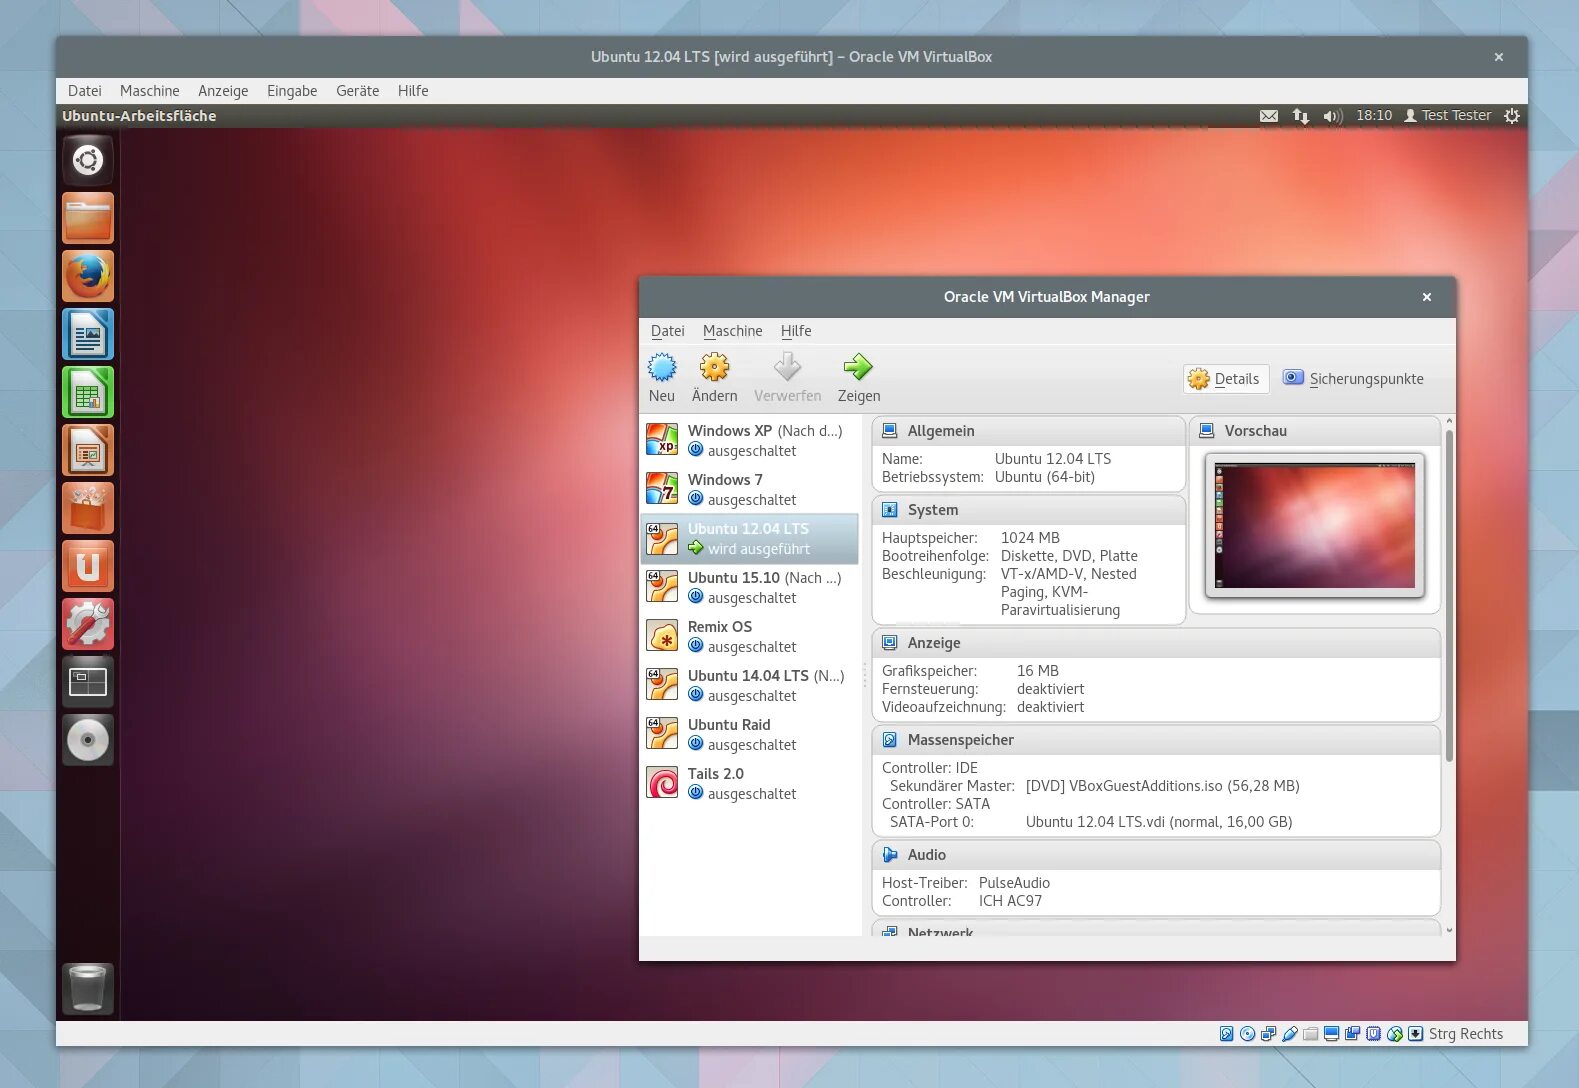This screenshot has width=1579, height=1088.
Task: Click the Neu (new VM) toolbar icon
Action: 662,367
